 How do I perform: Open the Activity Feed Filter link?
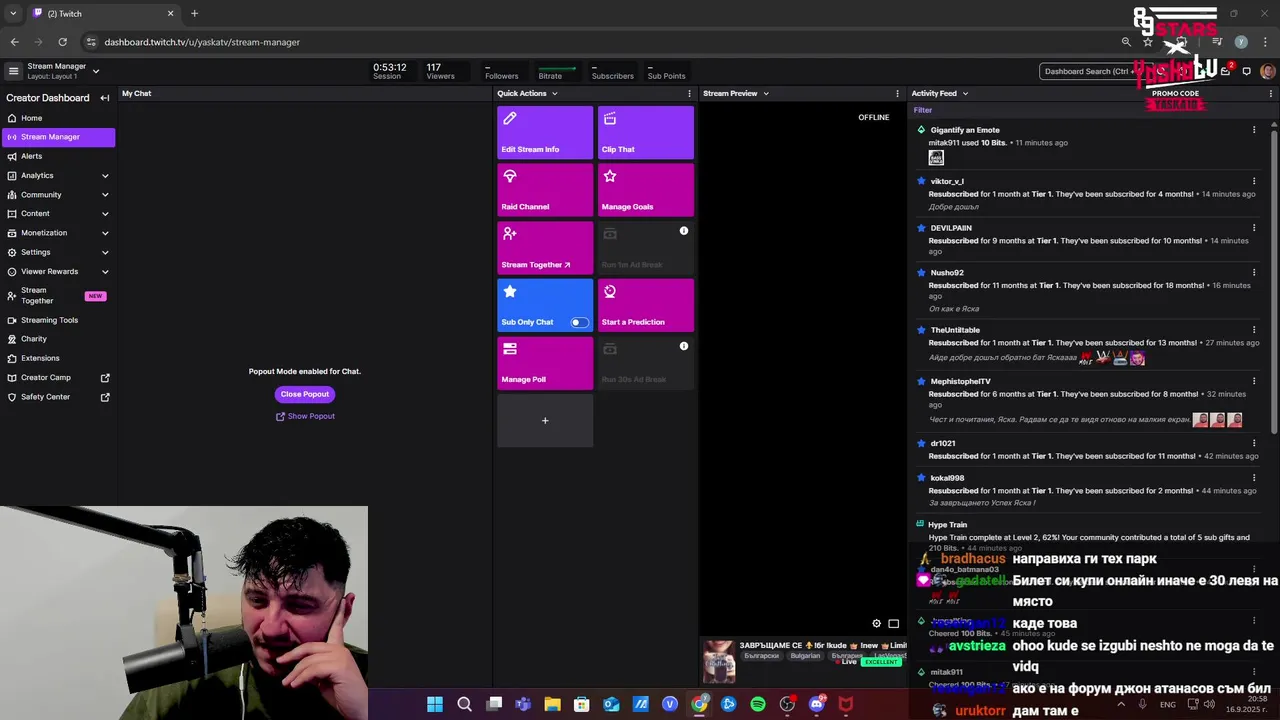[923, 110]
